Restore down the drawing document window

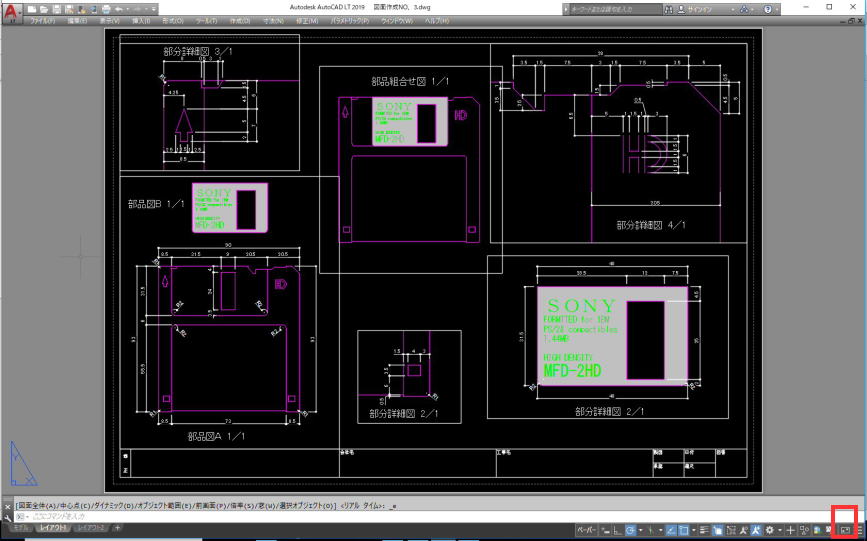[852, 20]
